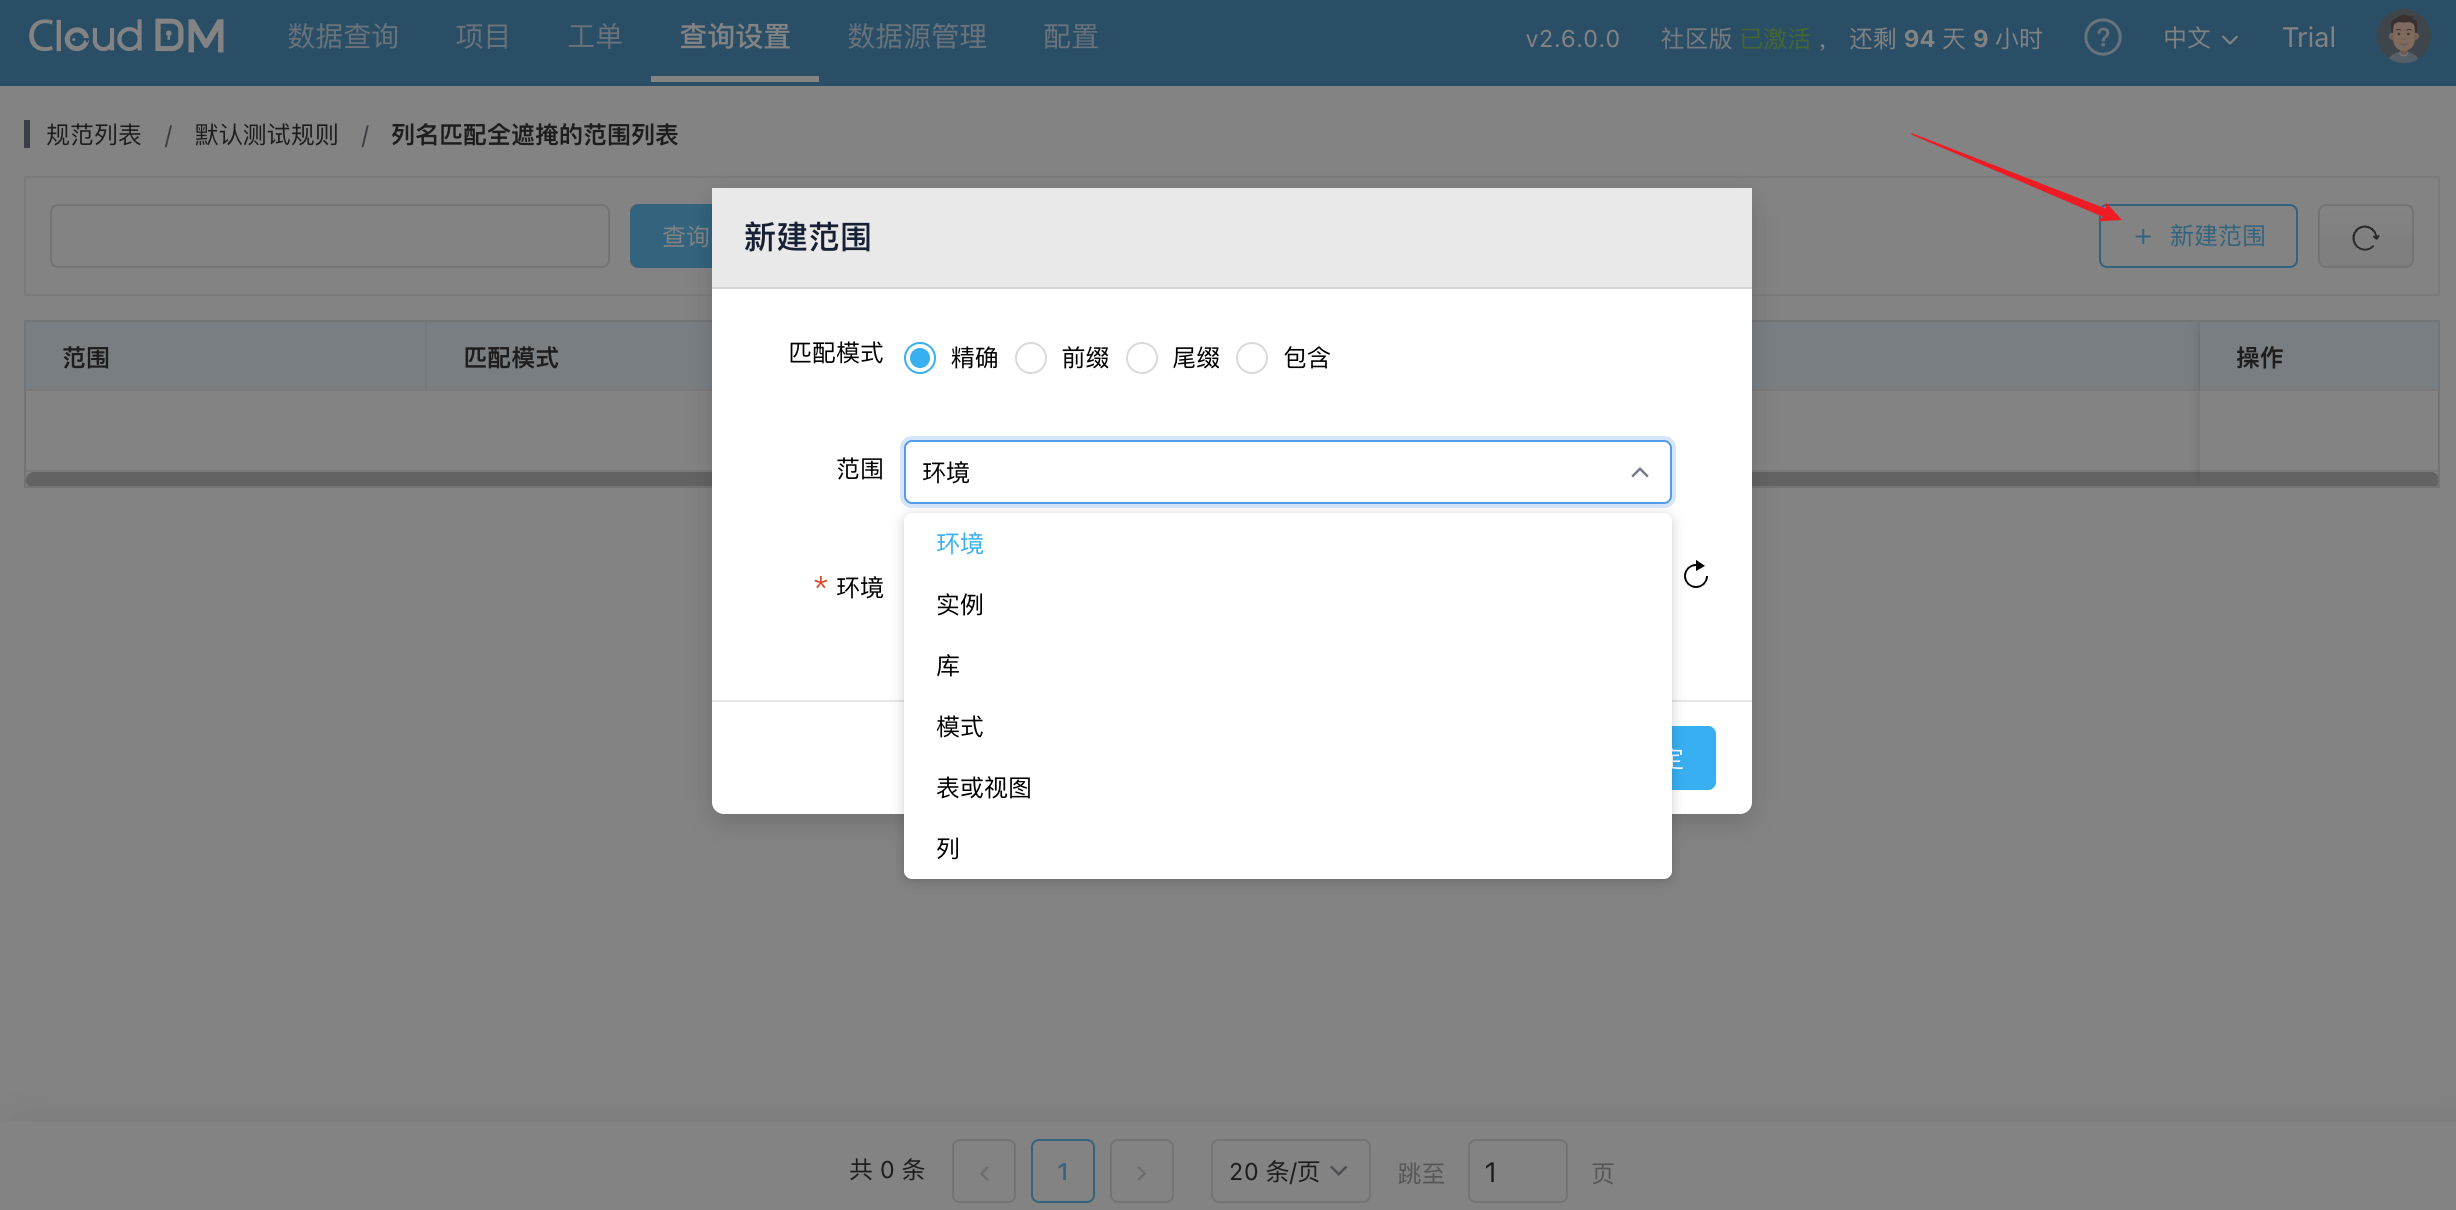
Task: Choose 实例 from the range list
Action: (x=960, y=605)
